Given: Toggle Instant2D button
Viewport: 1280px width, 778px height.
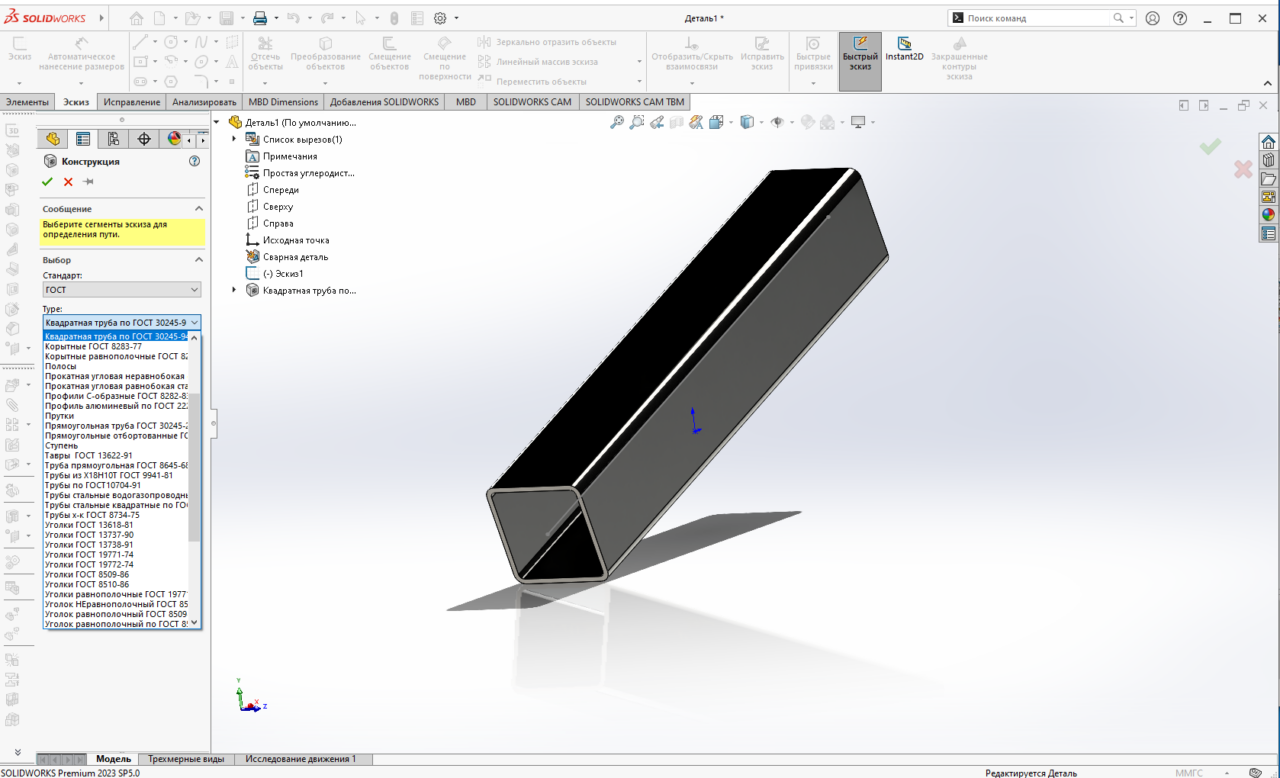Looking at the screenshot, I should coord(904,50).
